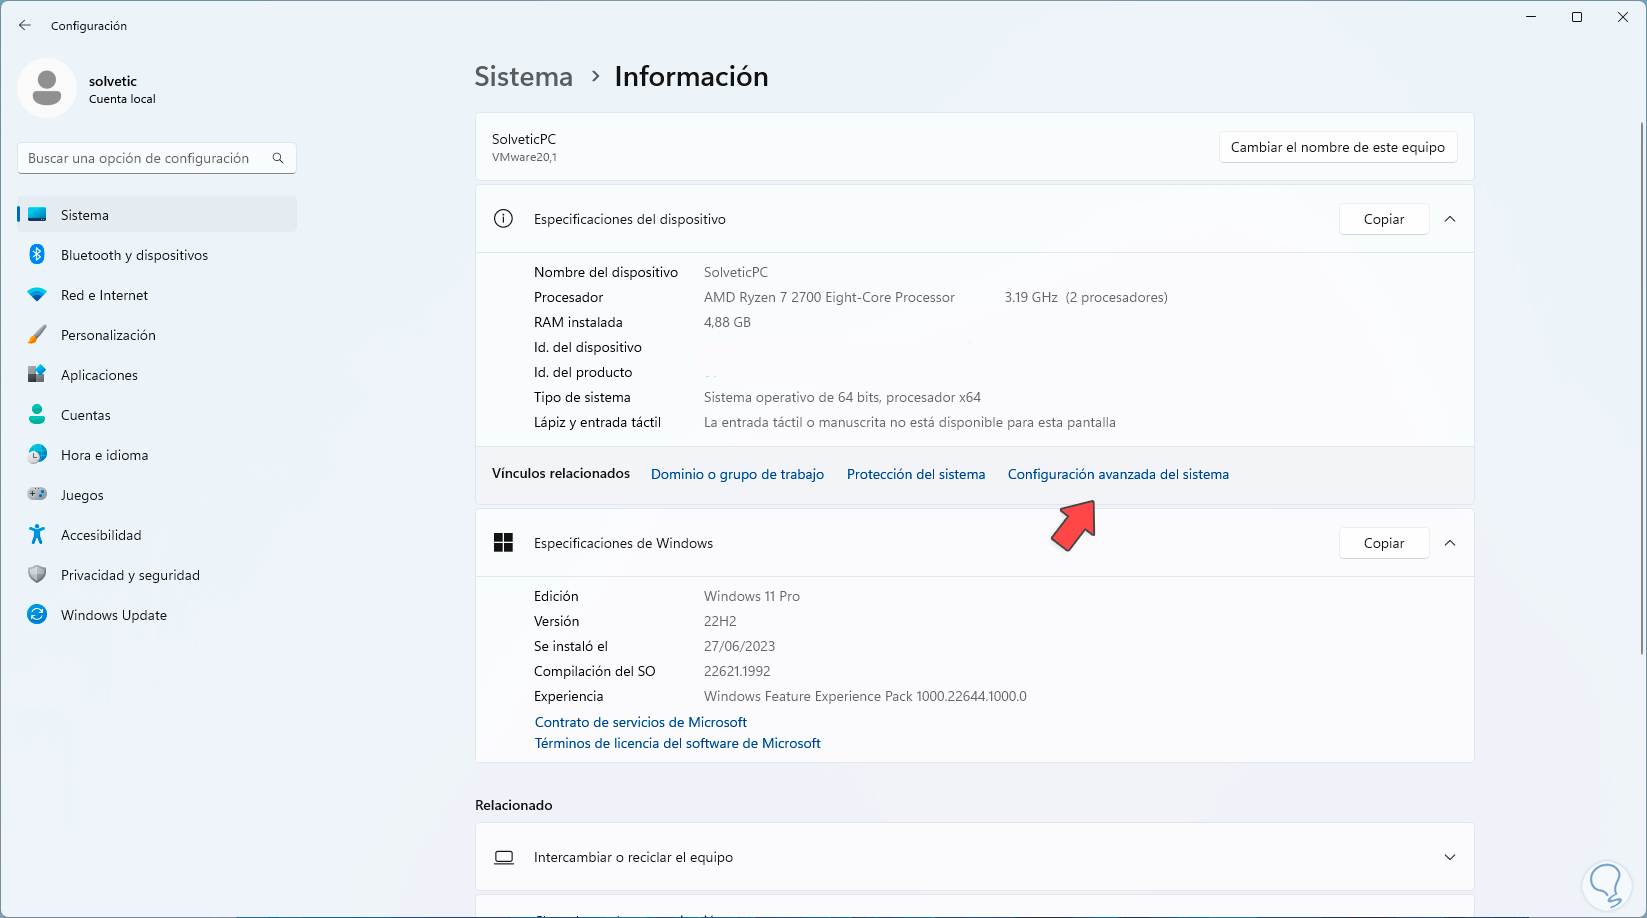Viewport: 1647px width, 918px height.
Task: Select Personalización in the sidebar
Action: click(157, 335)
